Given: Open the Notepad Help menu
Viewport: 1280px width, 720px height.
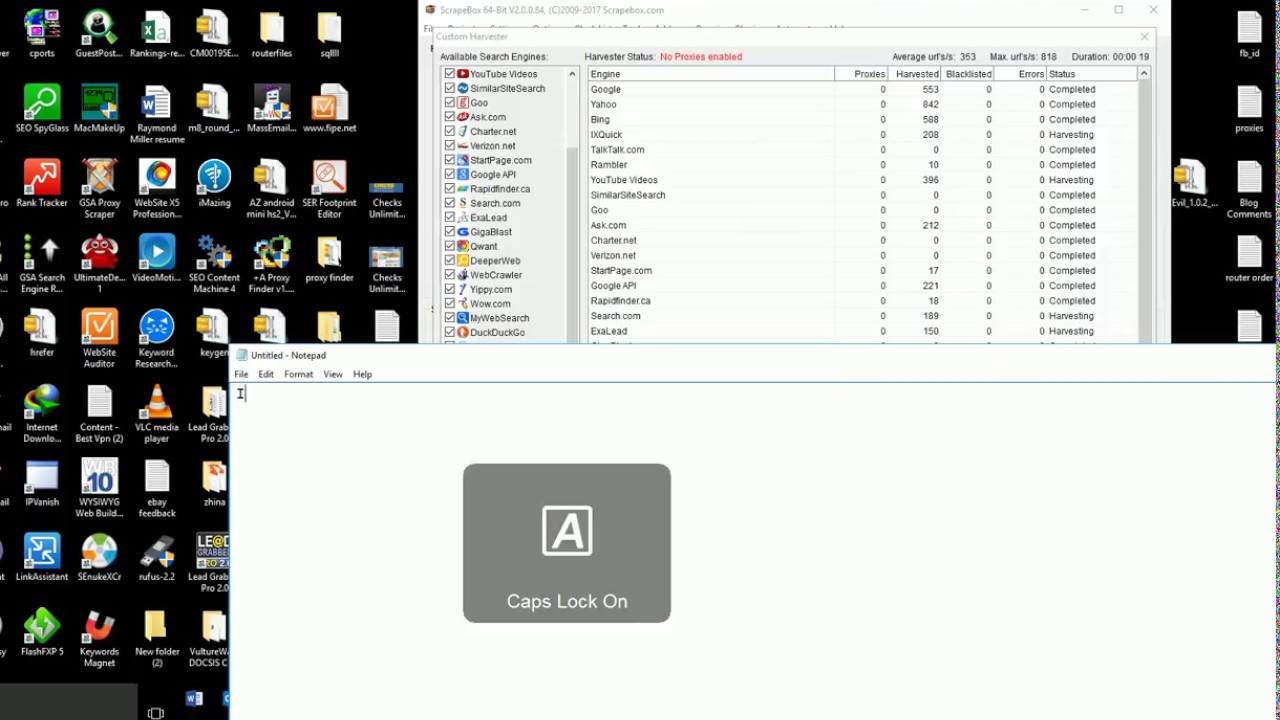Looking at the screenshot, I should click(362, 374).
